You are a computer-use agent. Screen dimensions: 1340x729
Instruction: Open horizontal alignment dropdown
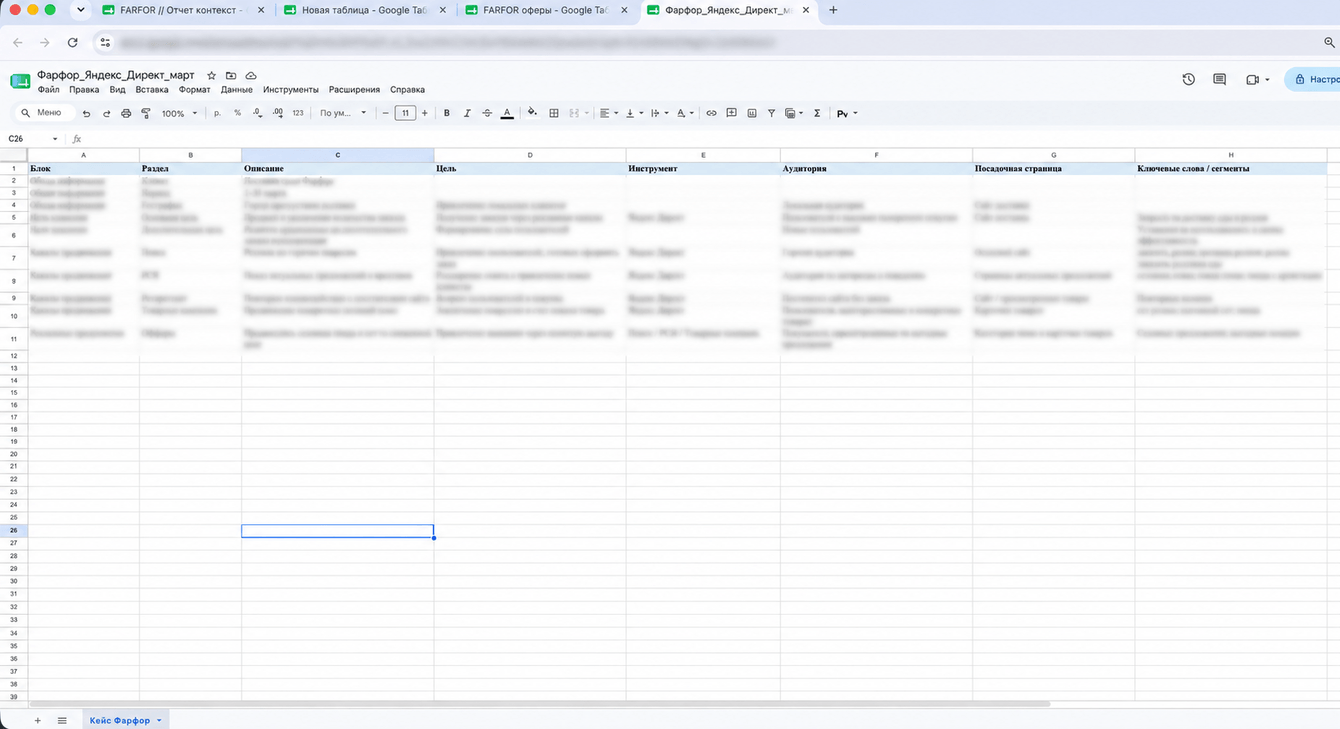[x=608, y=113]
